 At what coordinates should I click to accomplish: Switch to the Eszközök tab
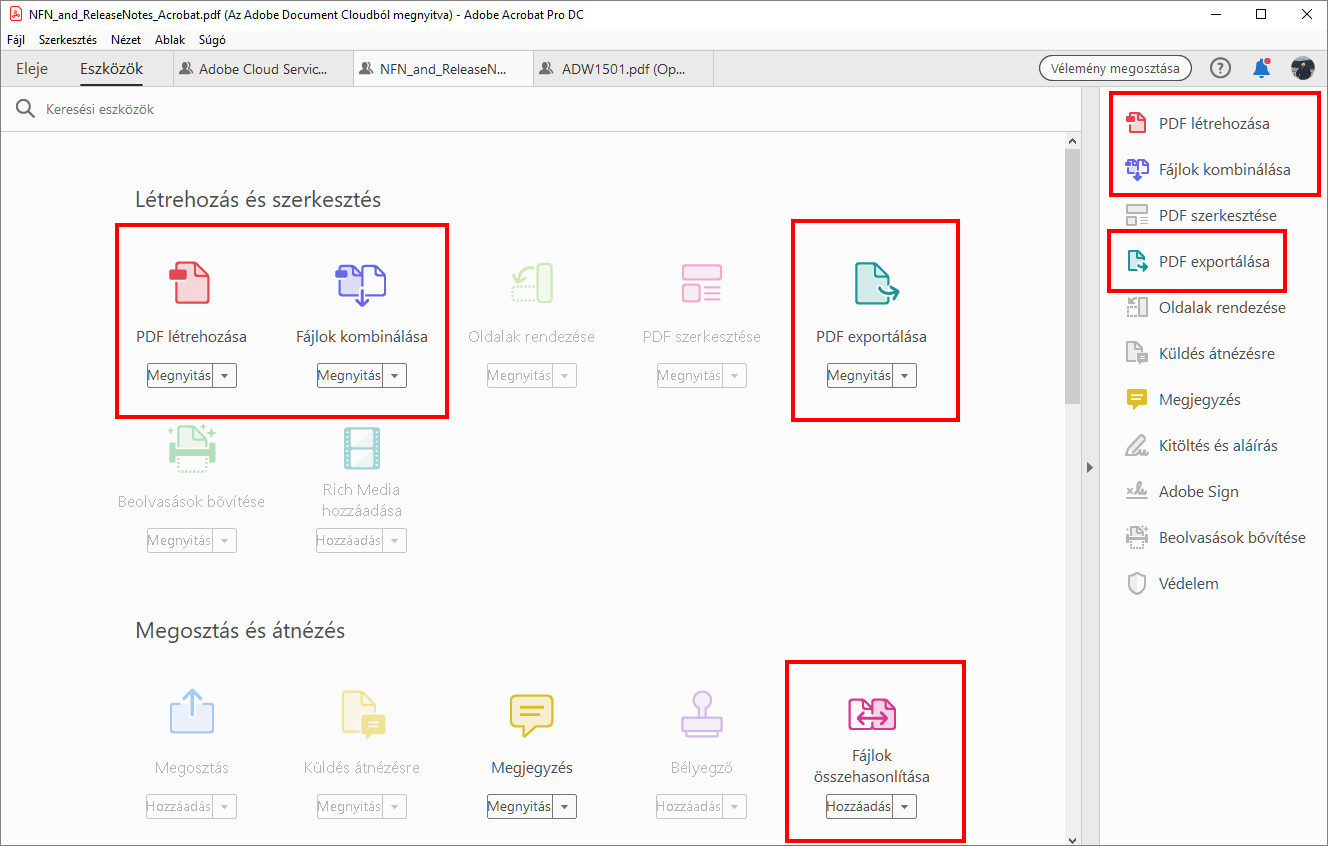coord(112,69)
